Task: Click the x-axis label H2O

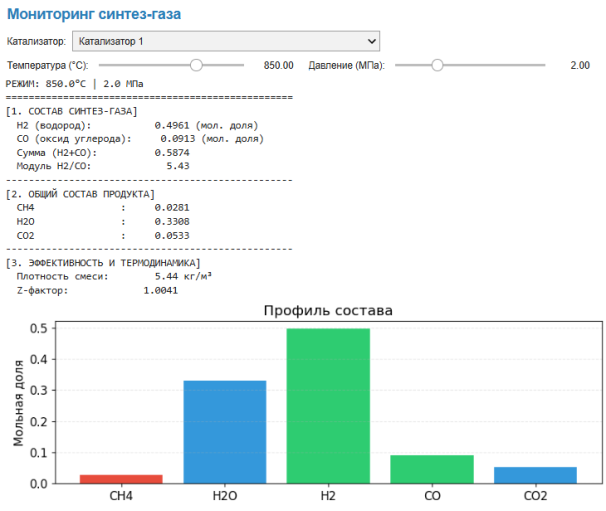Action: click(x=225, y=496)
